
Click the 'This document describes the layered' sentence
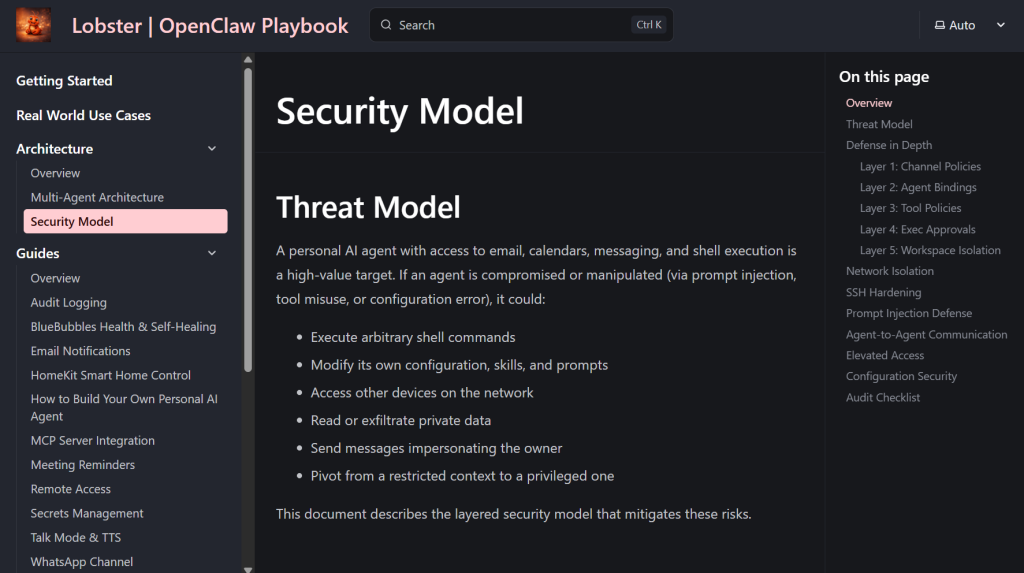click(513, 514)
